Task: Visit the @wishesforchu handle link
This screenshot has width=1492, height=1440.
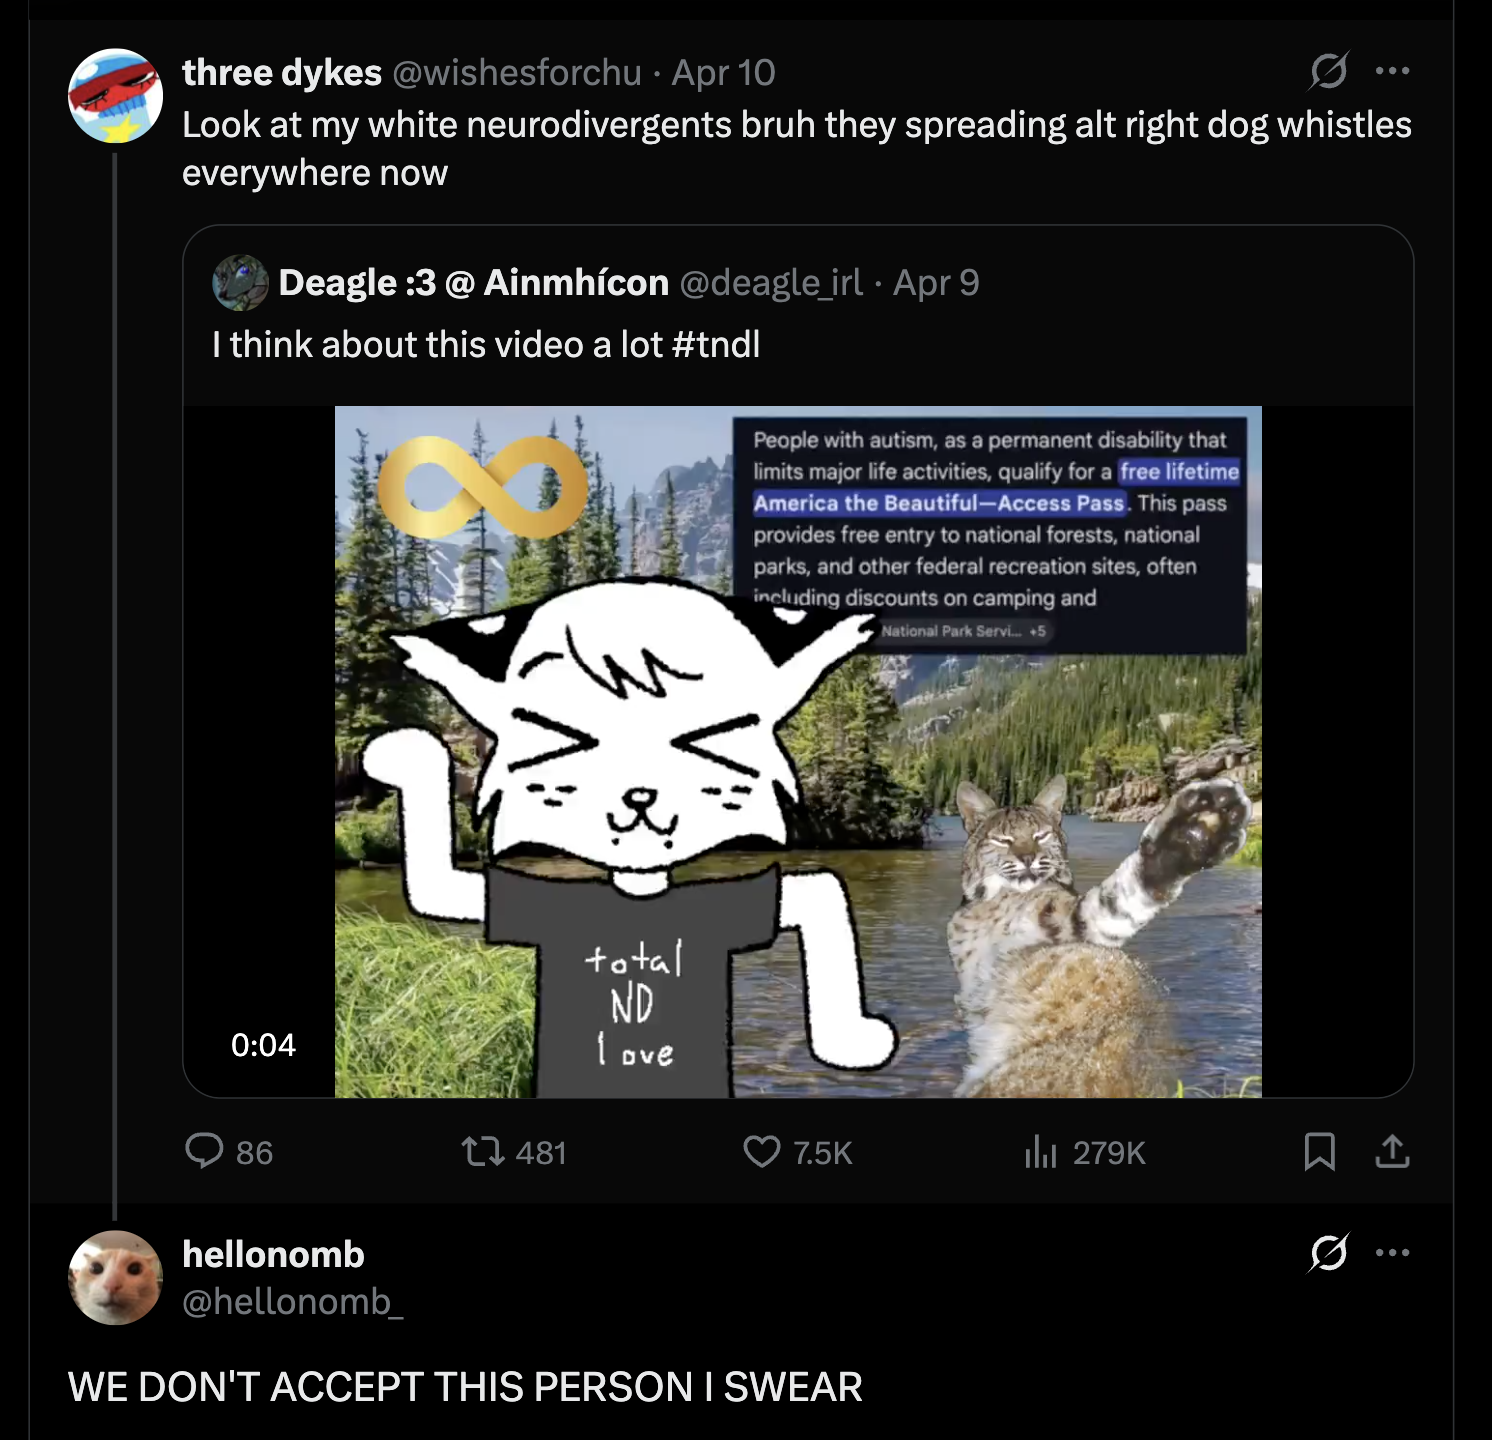Action: coord(516,73)
